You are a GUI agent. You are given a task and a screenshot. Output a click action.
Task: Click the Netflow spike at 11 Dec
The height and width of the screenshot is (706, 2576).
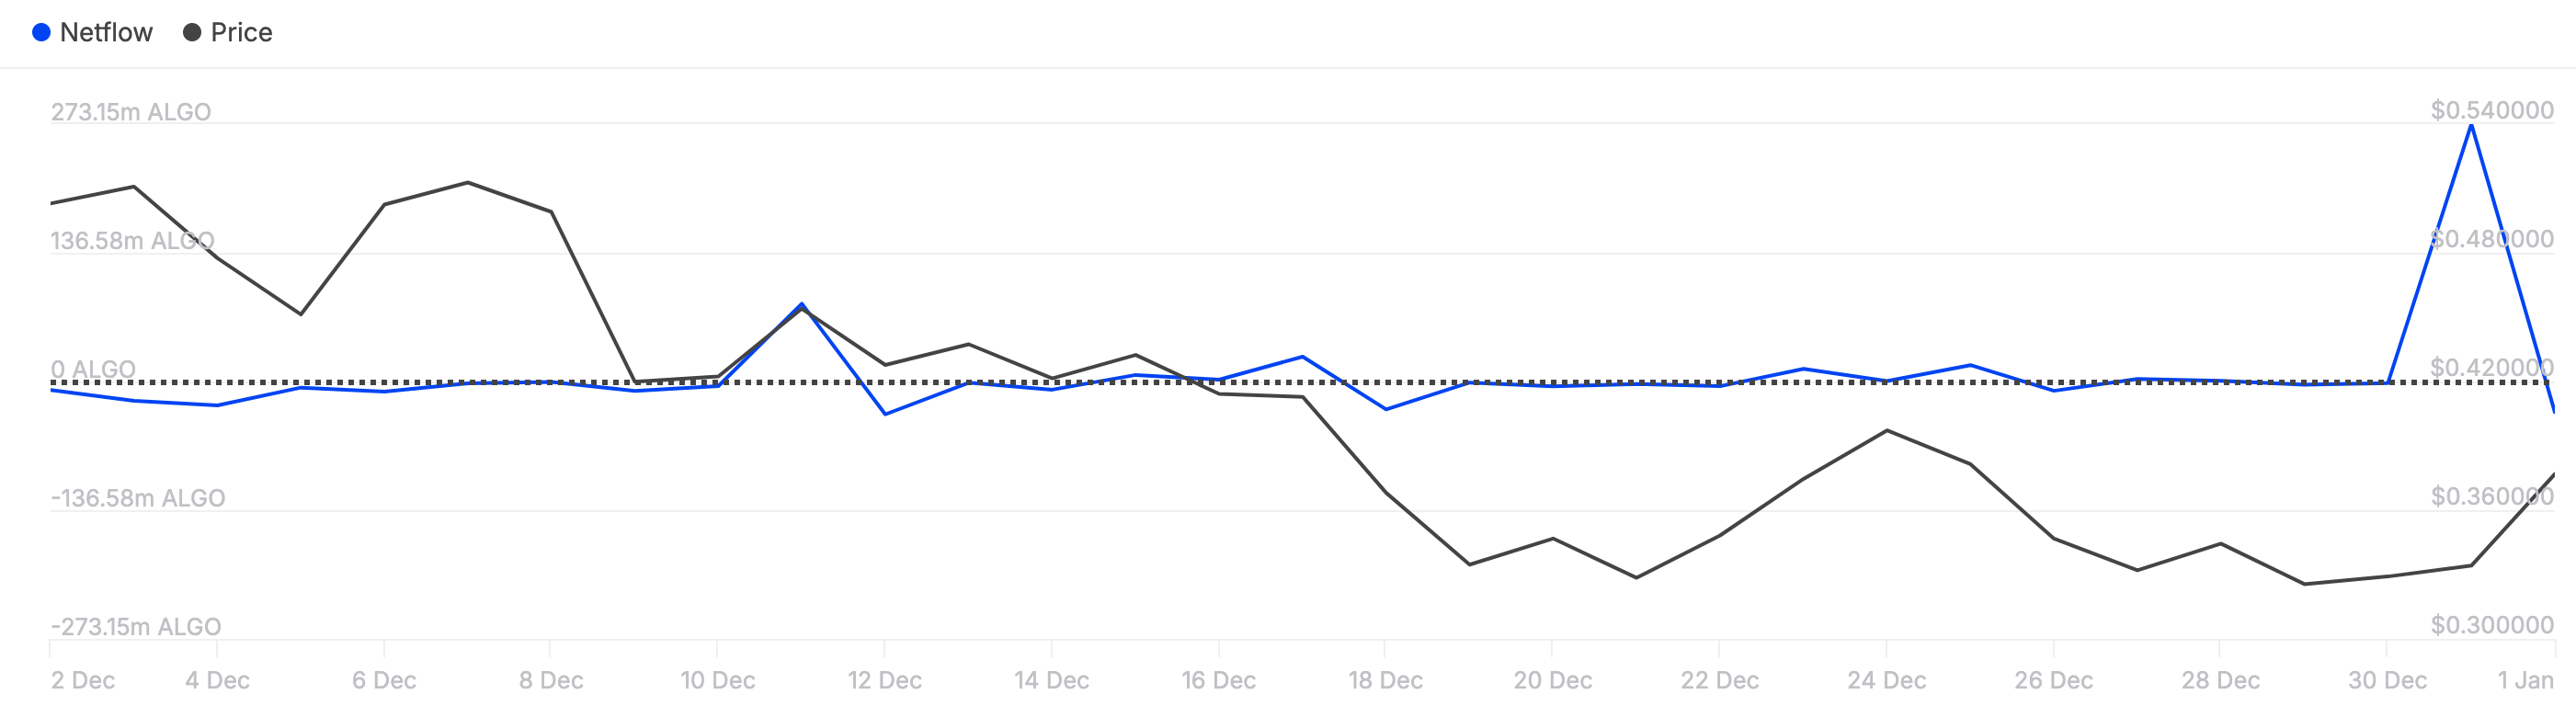(x=802, y=304)
